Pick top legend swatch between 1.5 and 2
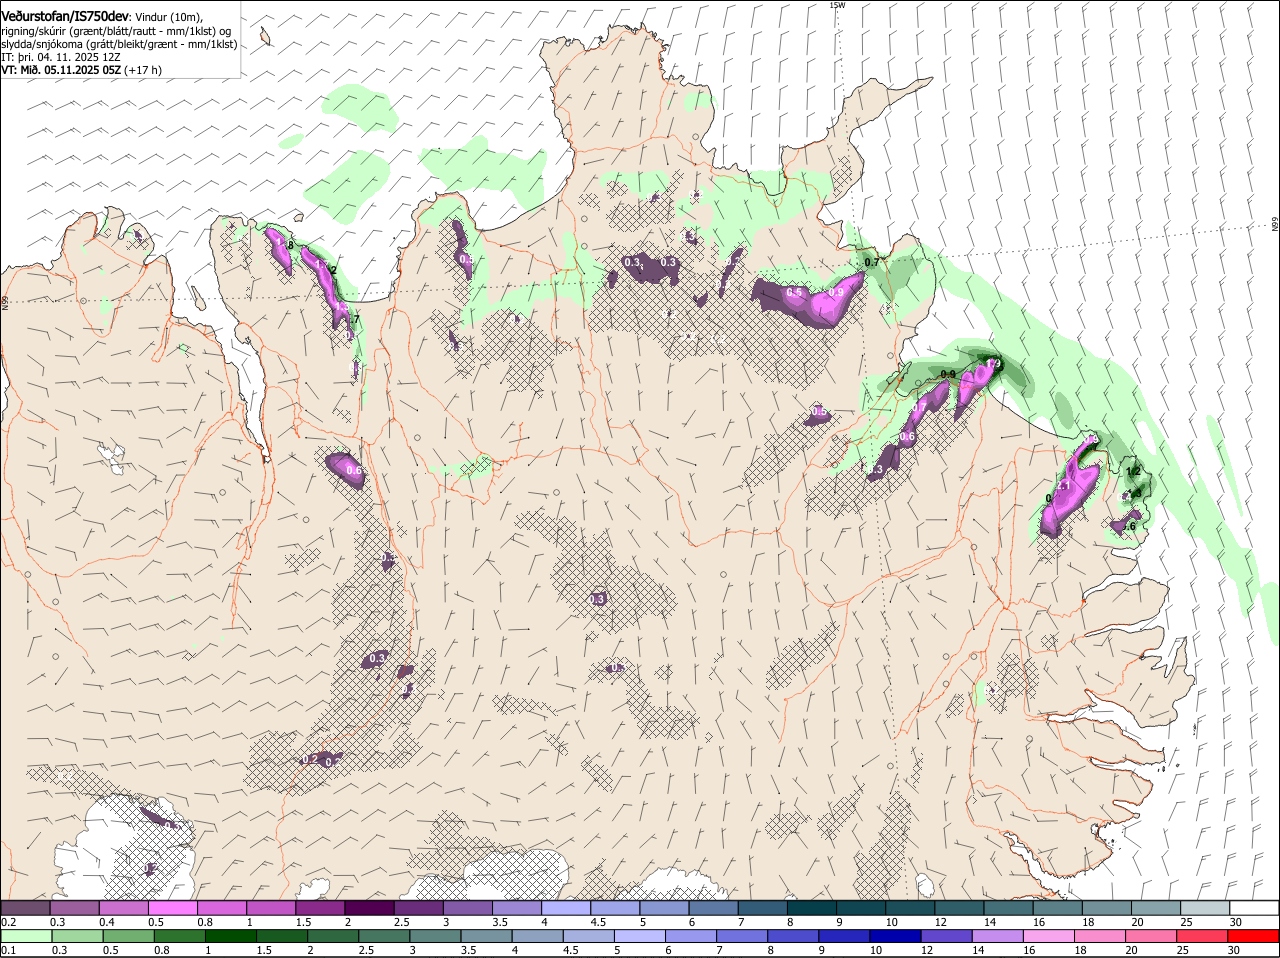 click(x=320, y=908)
